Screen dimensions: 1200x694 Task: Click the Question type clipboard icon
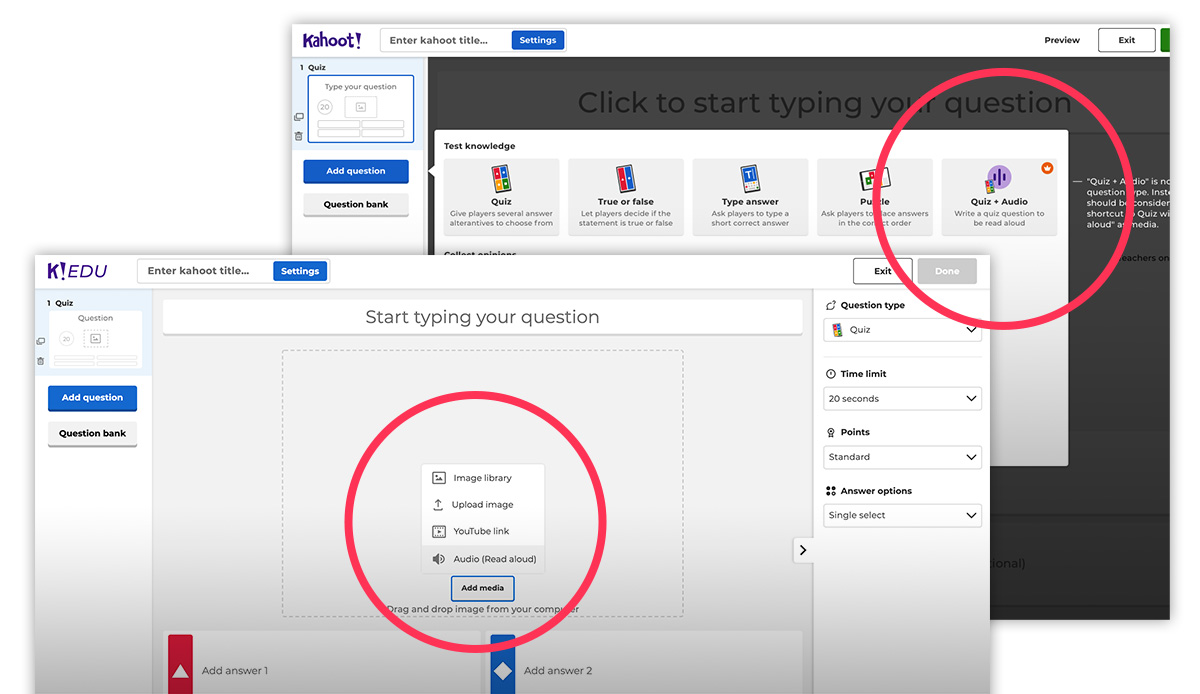[831, 305]
